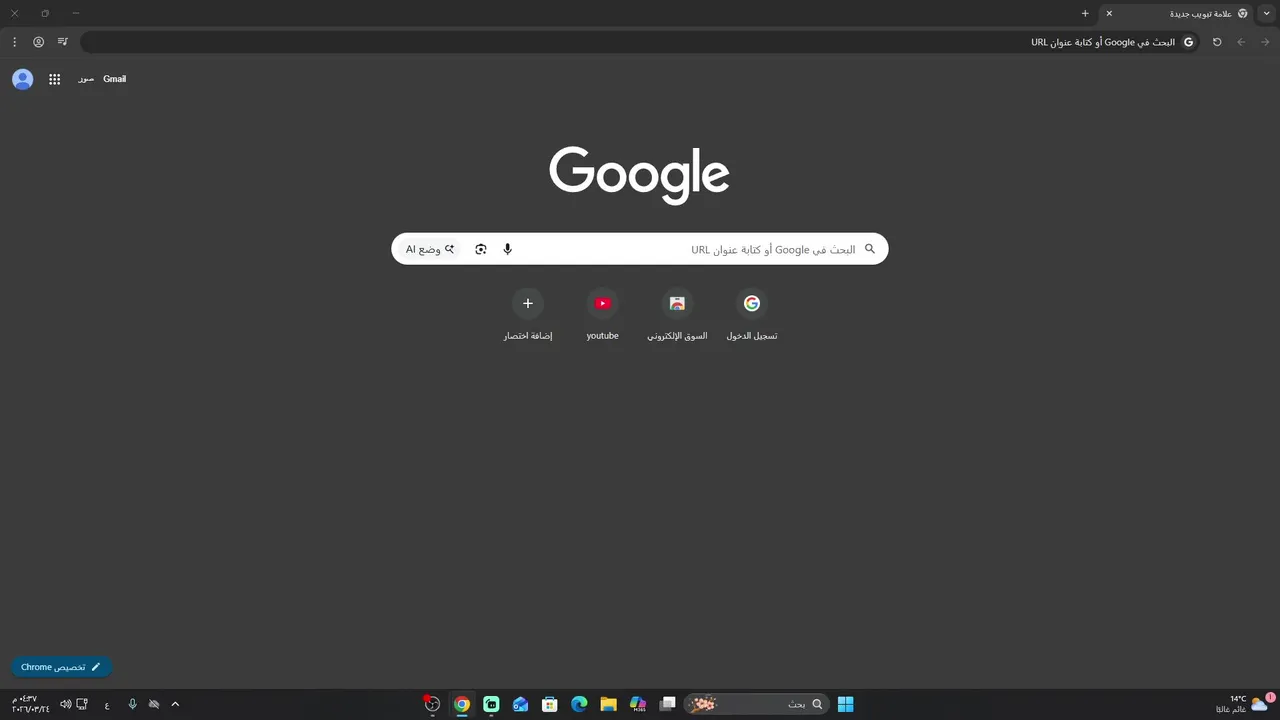
Task: Open the teal app icon next to Chrome
Action: coord(491,704)
